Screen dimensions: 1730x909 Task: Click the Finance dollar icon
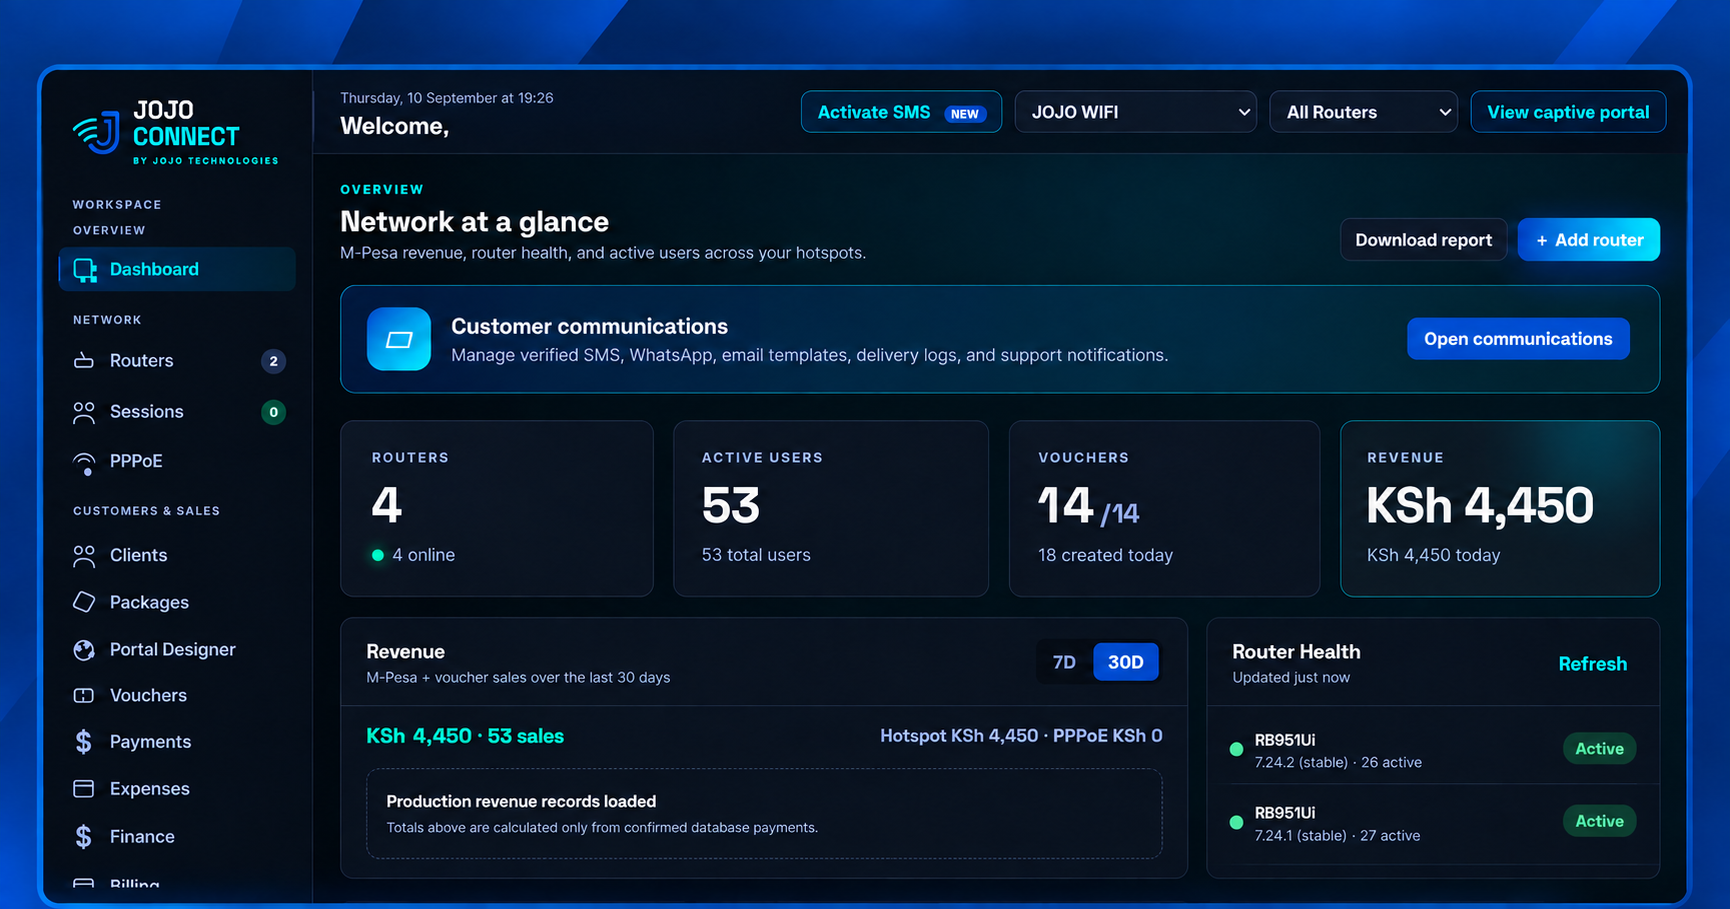(84, 837)
